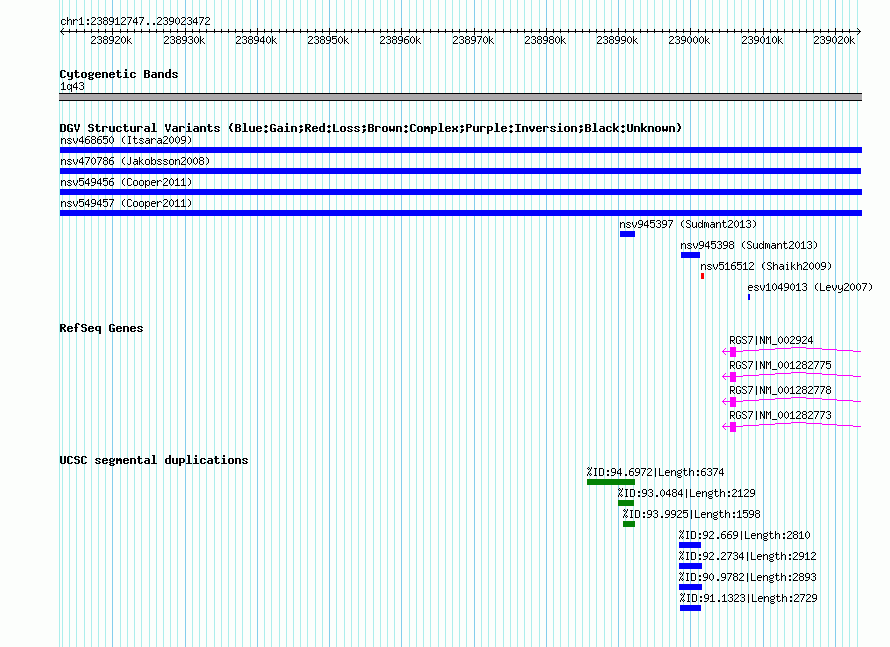Viewport: 890px width, 647px height.
Task: Click label nsv549457 (Cooper2011)
Action: click(x=126, y=203)
